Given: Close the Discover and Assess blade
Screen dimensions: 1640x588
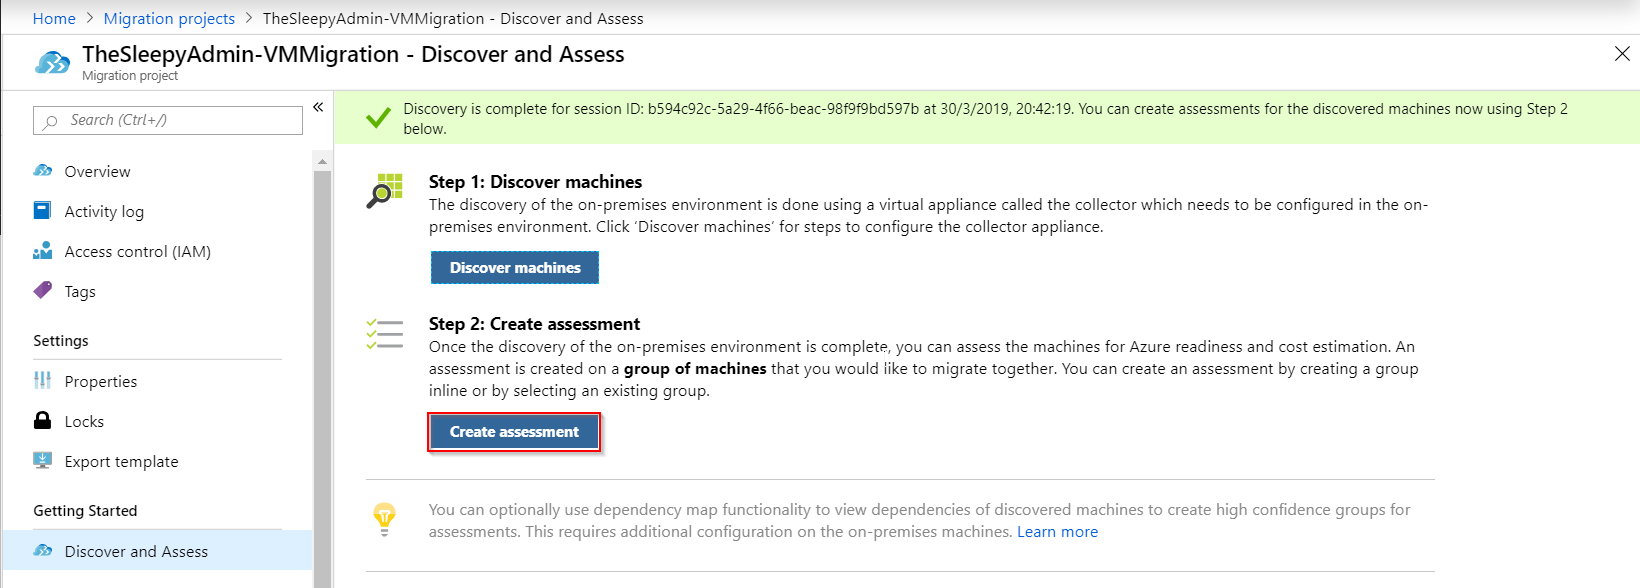Looking at the screenshot, I should [x=1621, y=54].
